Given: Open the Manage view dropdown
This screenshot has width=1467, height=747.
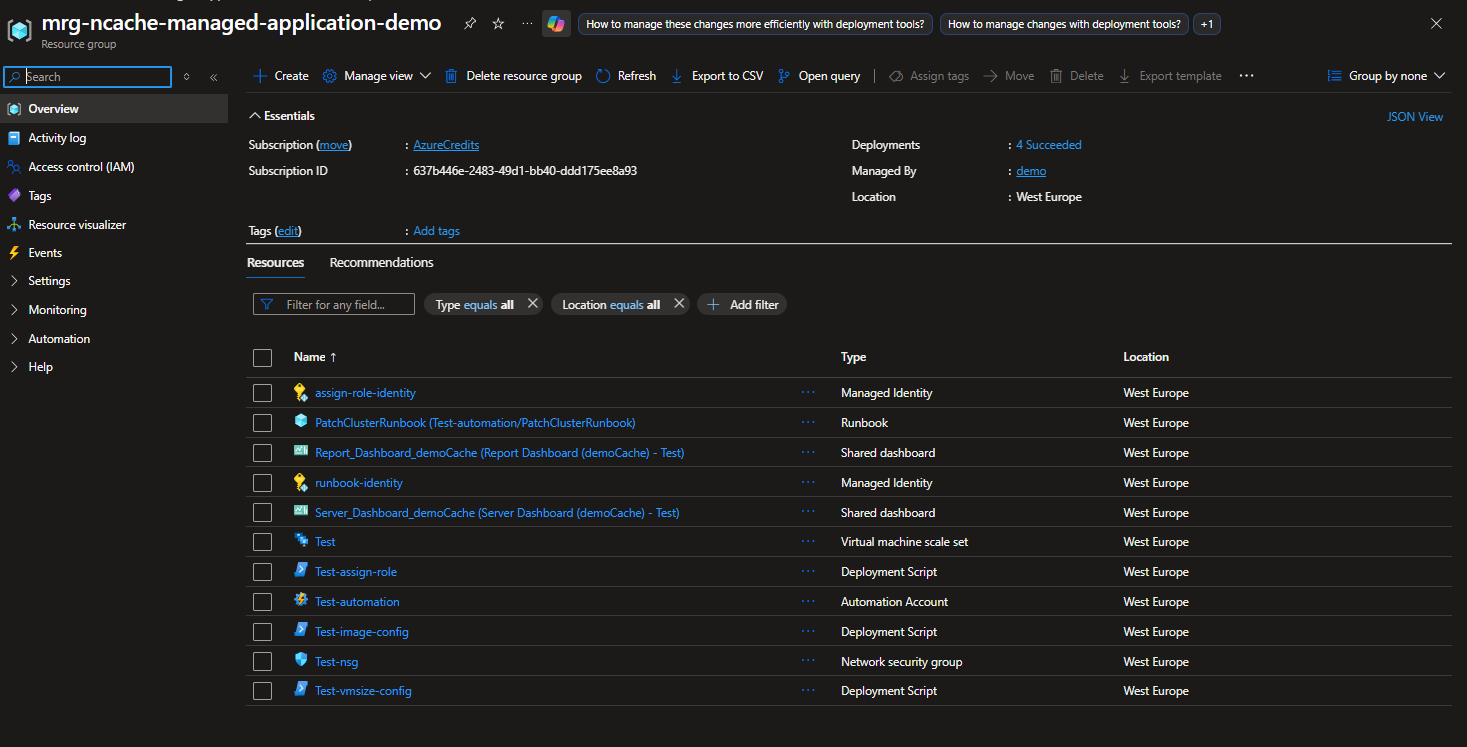Looking at the screenshot, I should pyautogui.click(x=377, y=76).
